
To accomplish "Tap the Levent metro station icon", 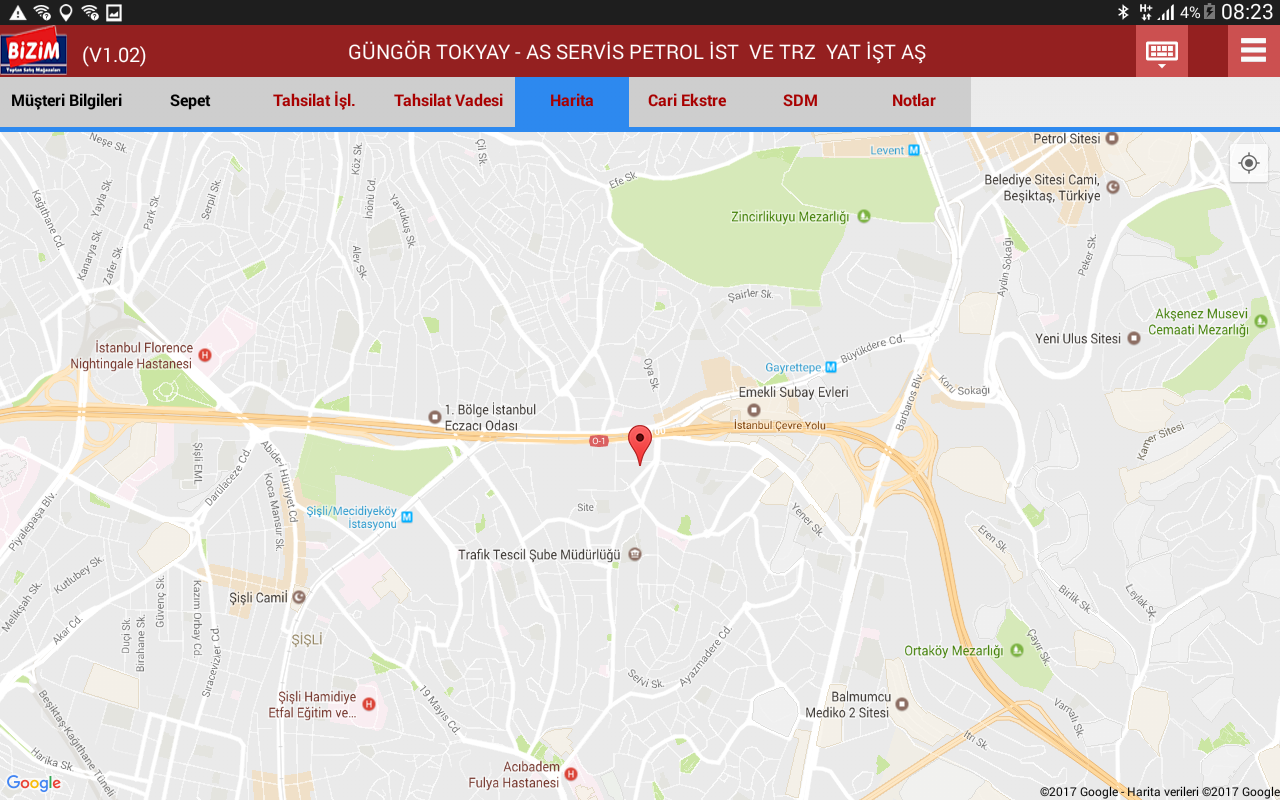I will coord(913,150).
